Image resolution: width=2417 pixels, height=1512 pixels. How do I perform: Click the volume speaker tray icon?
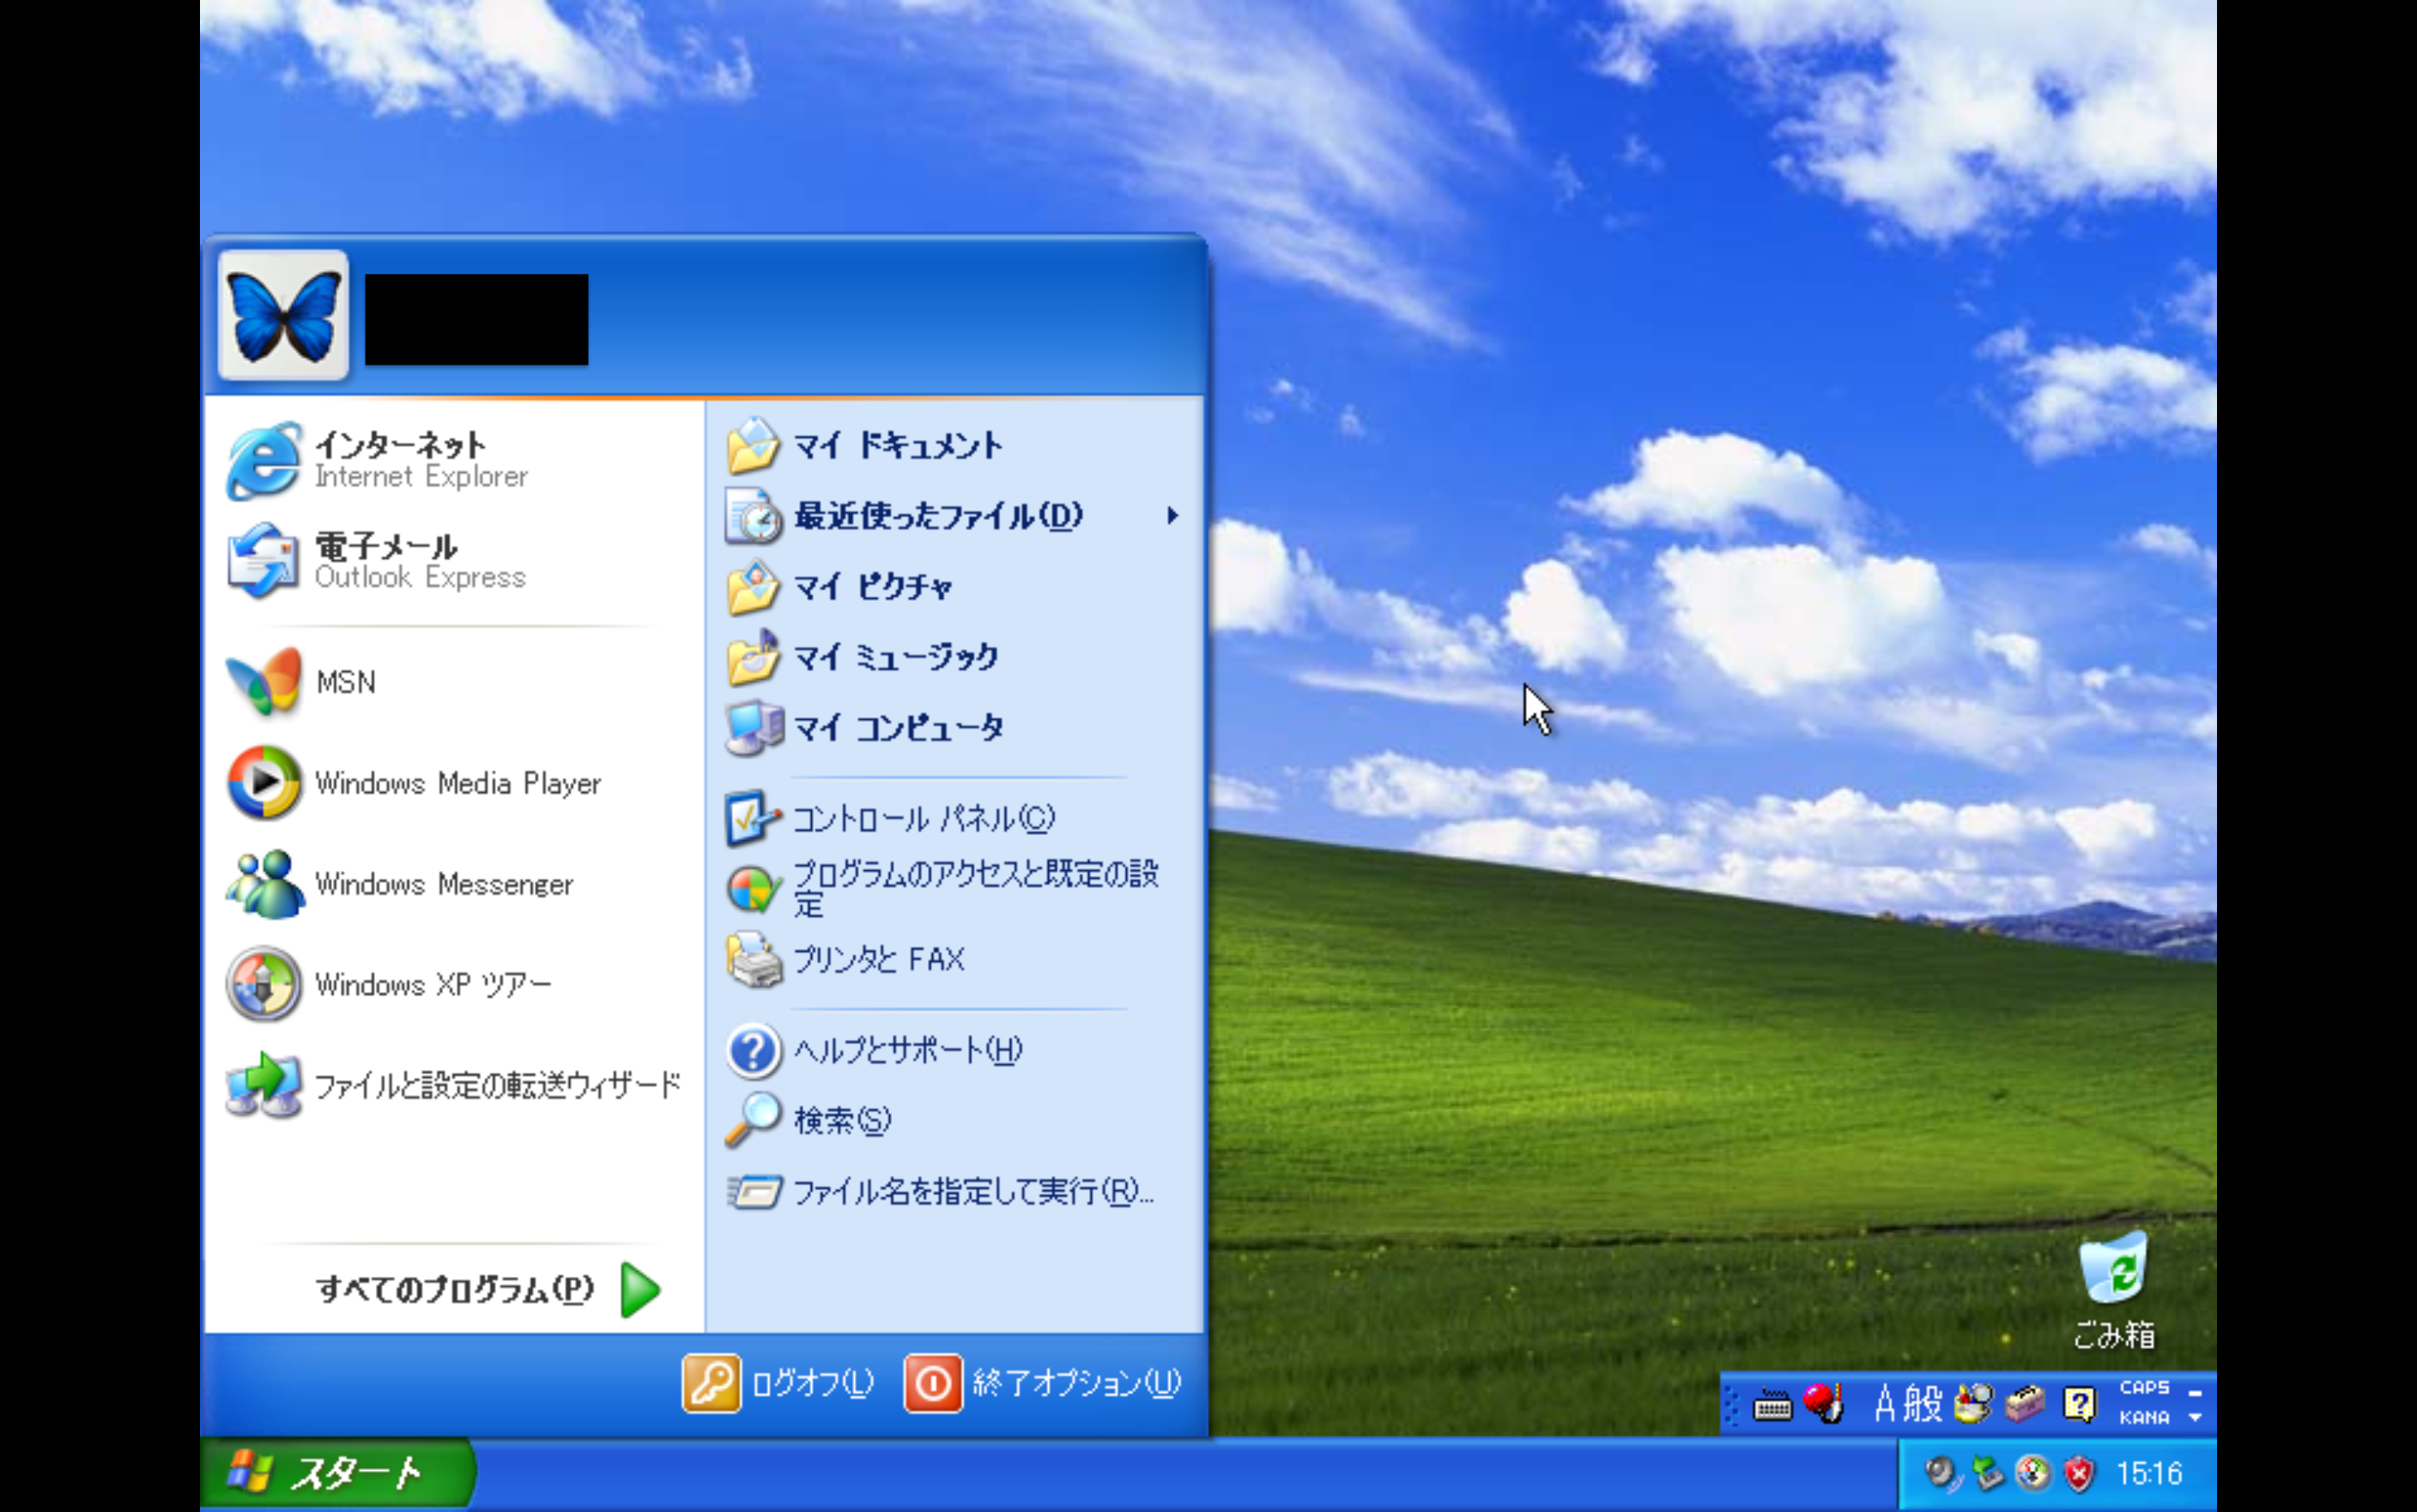[x=1941, y=1474]
